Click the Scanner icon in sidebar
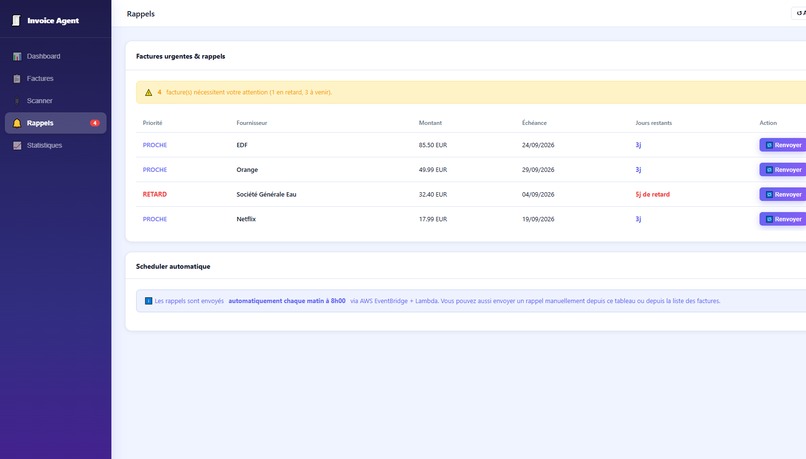Screen dimensions: 806x459 tap(17, 101)
